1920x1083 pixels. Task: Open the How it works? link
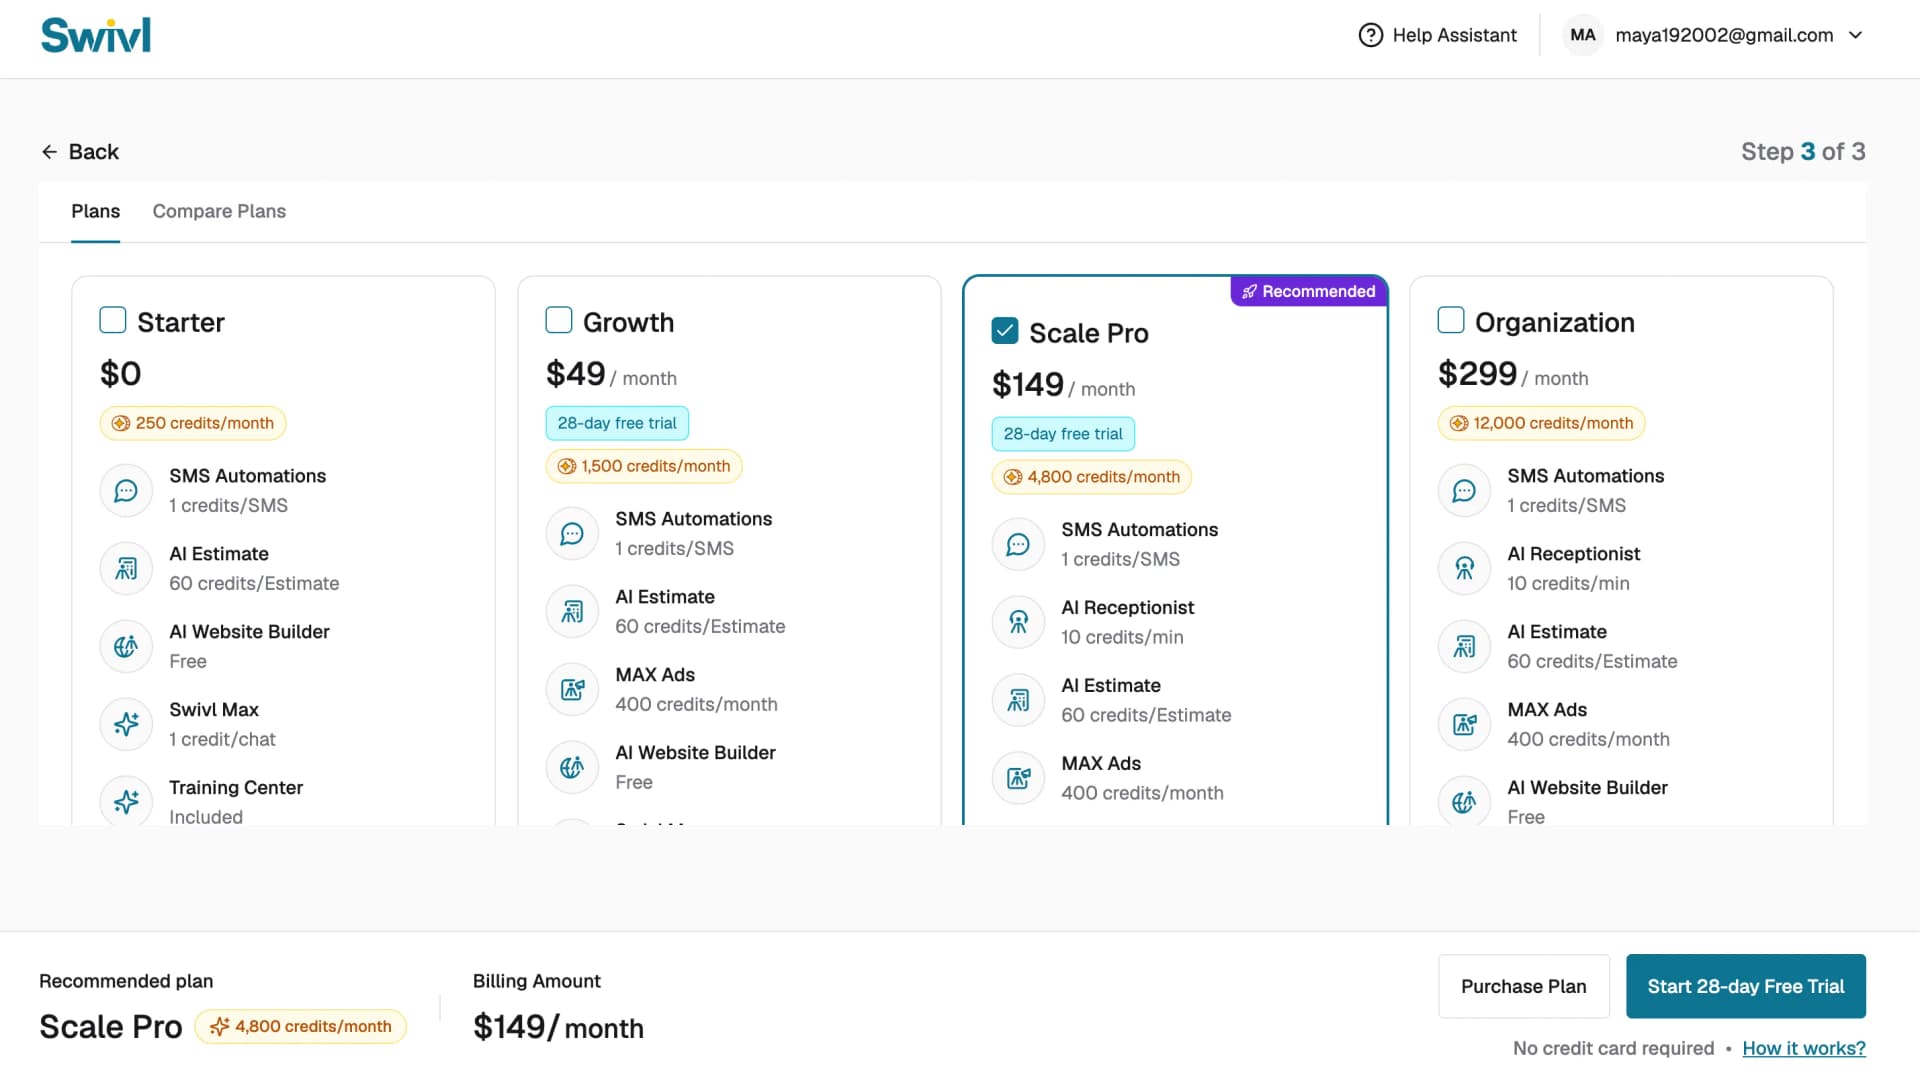(x=1804, y=1048)
